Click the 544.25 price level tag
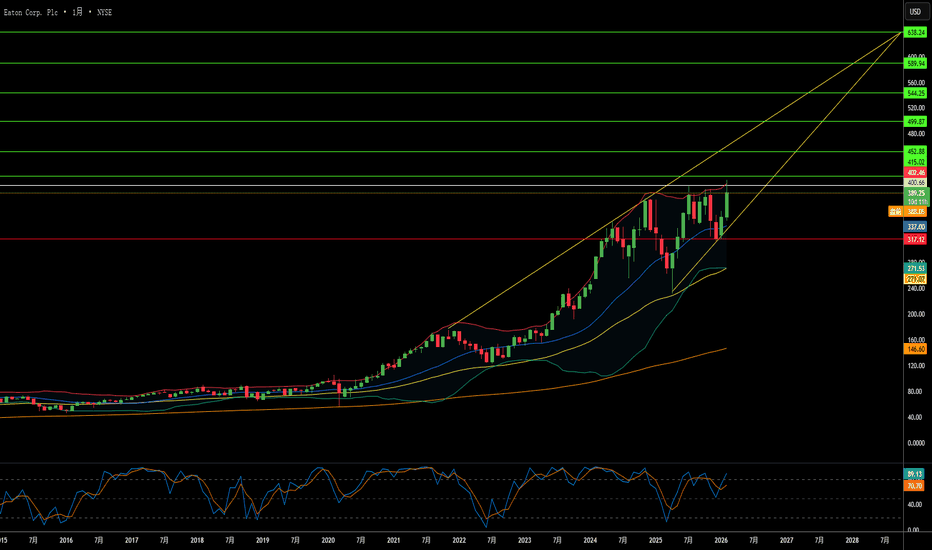 915,92
